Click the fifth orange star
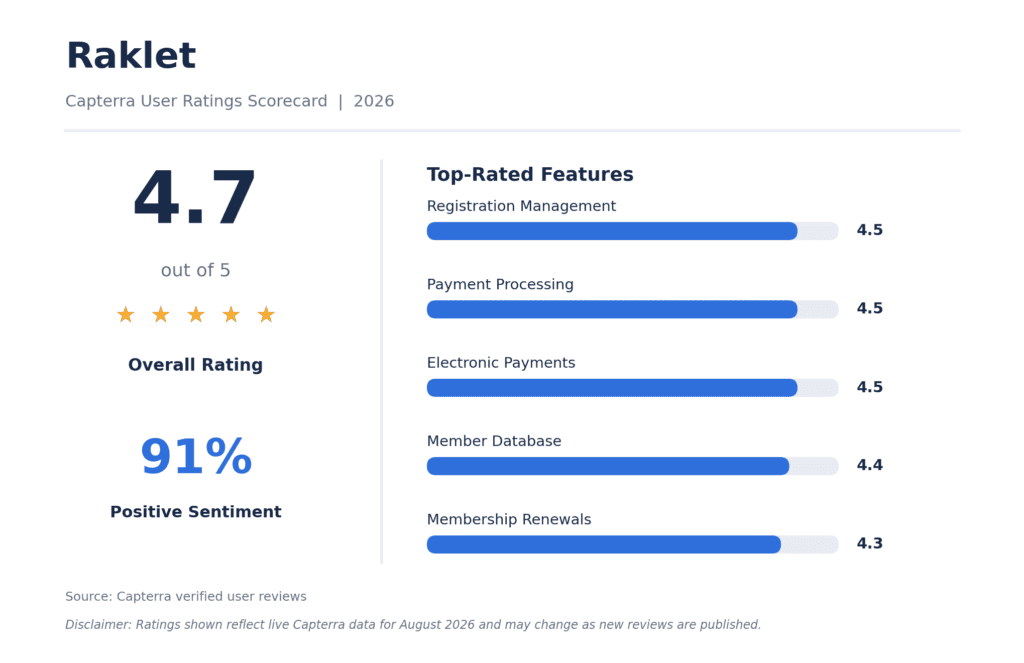 tap(266, 315)
